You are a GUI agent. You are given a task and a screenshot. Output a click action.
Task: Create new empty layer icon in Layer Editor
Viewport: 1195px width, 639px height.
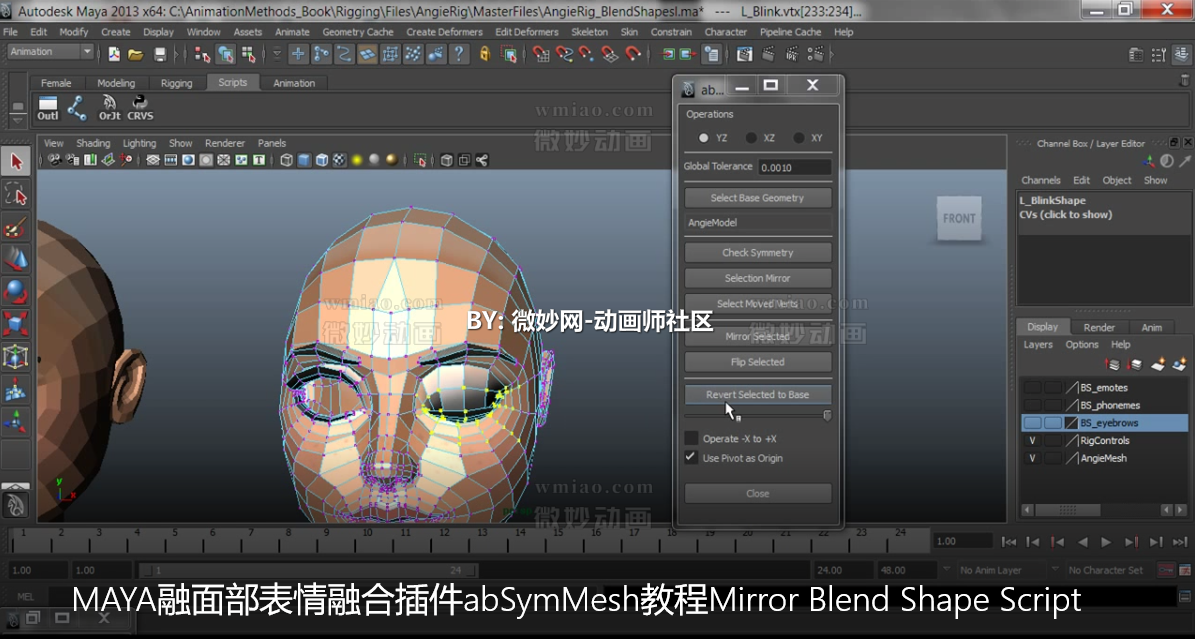(x=1158, y=364)
